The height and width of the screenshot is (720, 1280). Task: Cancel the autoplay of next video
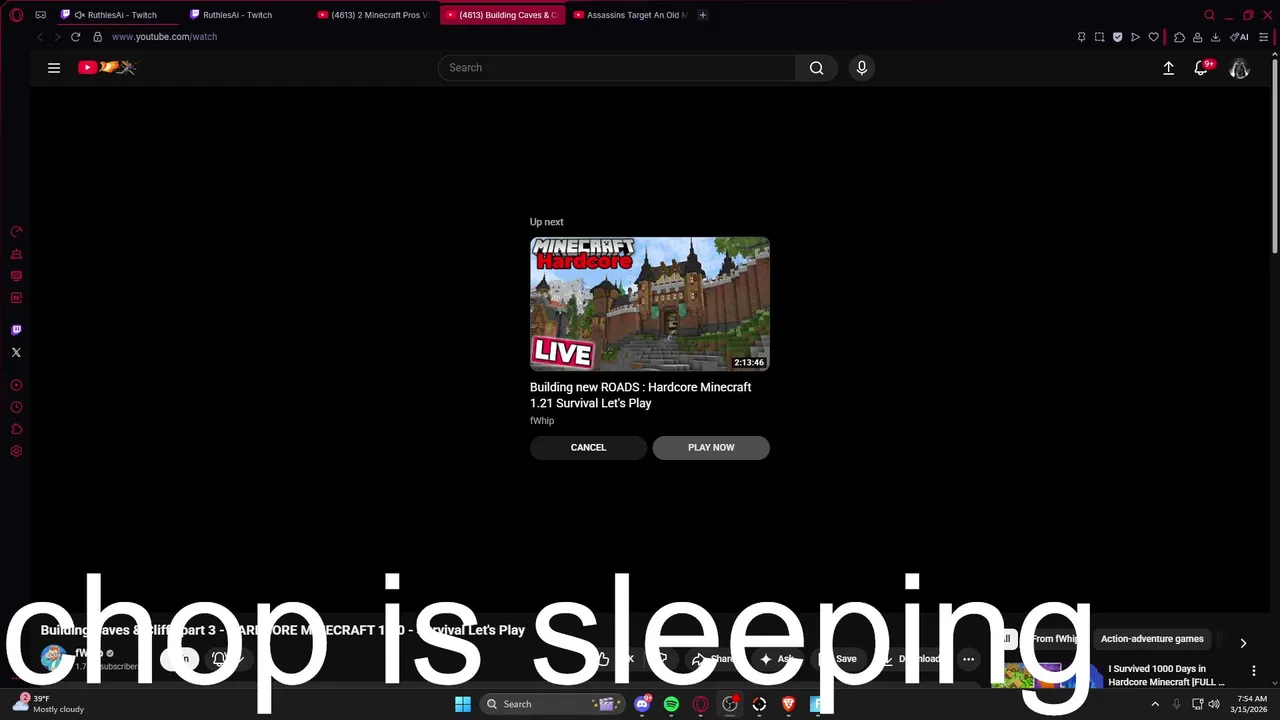588,447
